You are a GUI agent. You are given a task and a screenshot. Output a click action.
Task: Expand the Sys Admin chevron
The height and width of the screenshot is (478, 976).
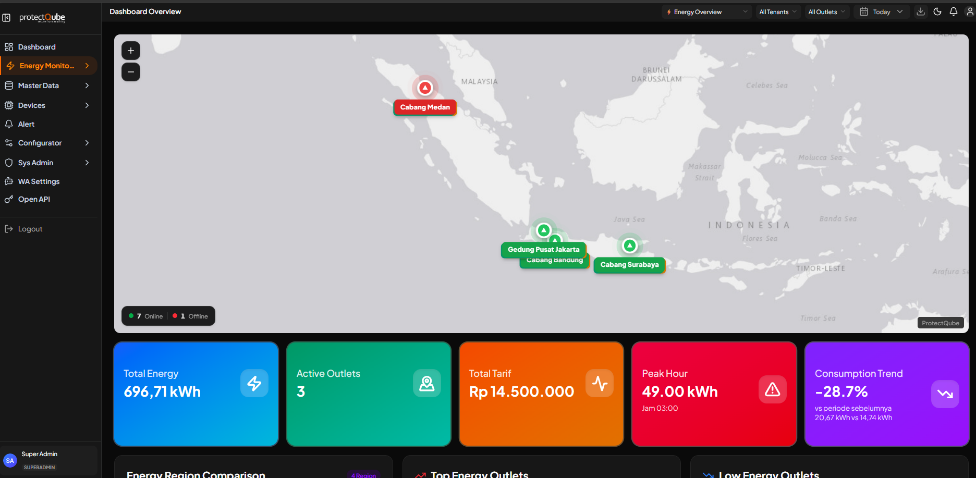click(87, 162)
